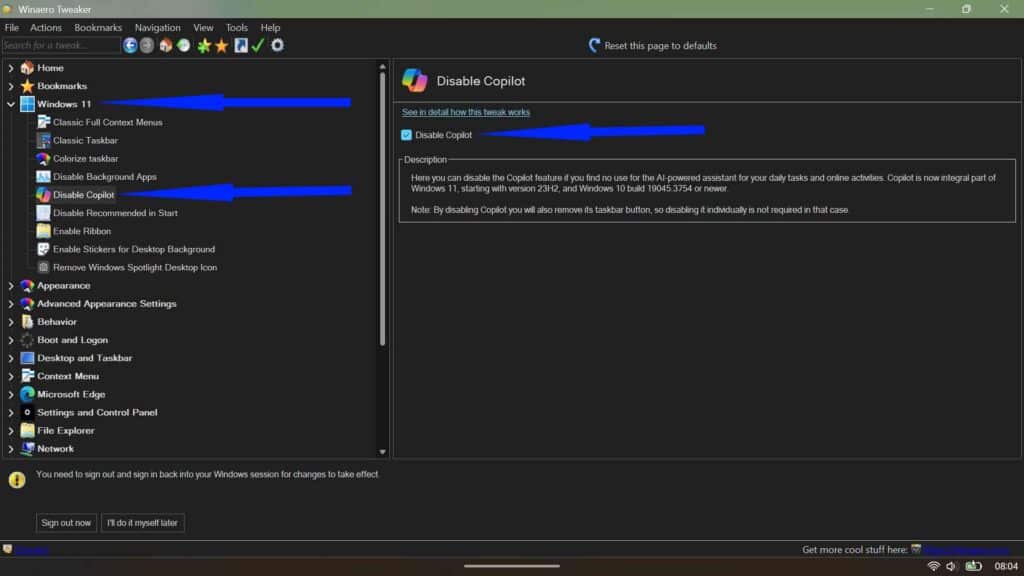Viewport: 1024px width, 576px height.
Task: Collapse the Windows 11 tree section
Action: [x=11, y=104]
